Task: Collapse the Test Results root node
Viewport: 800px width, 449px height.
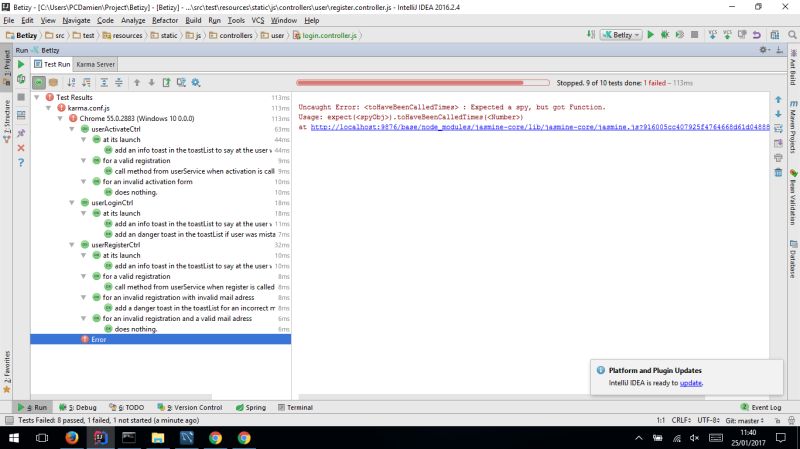Action: [x=37, y=97]
